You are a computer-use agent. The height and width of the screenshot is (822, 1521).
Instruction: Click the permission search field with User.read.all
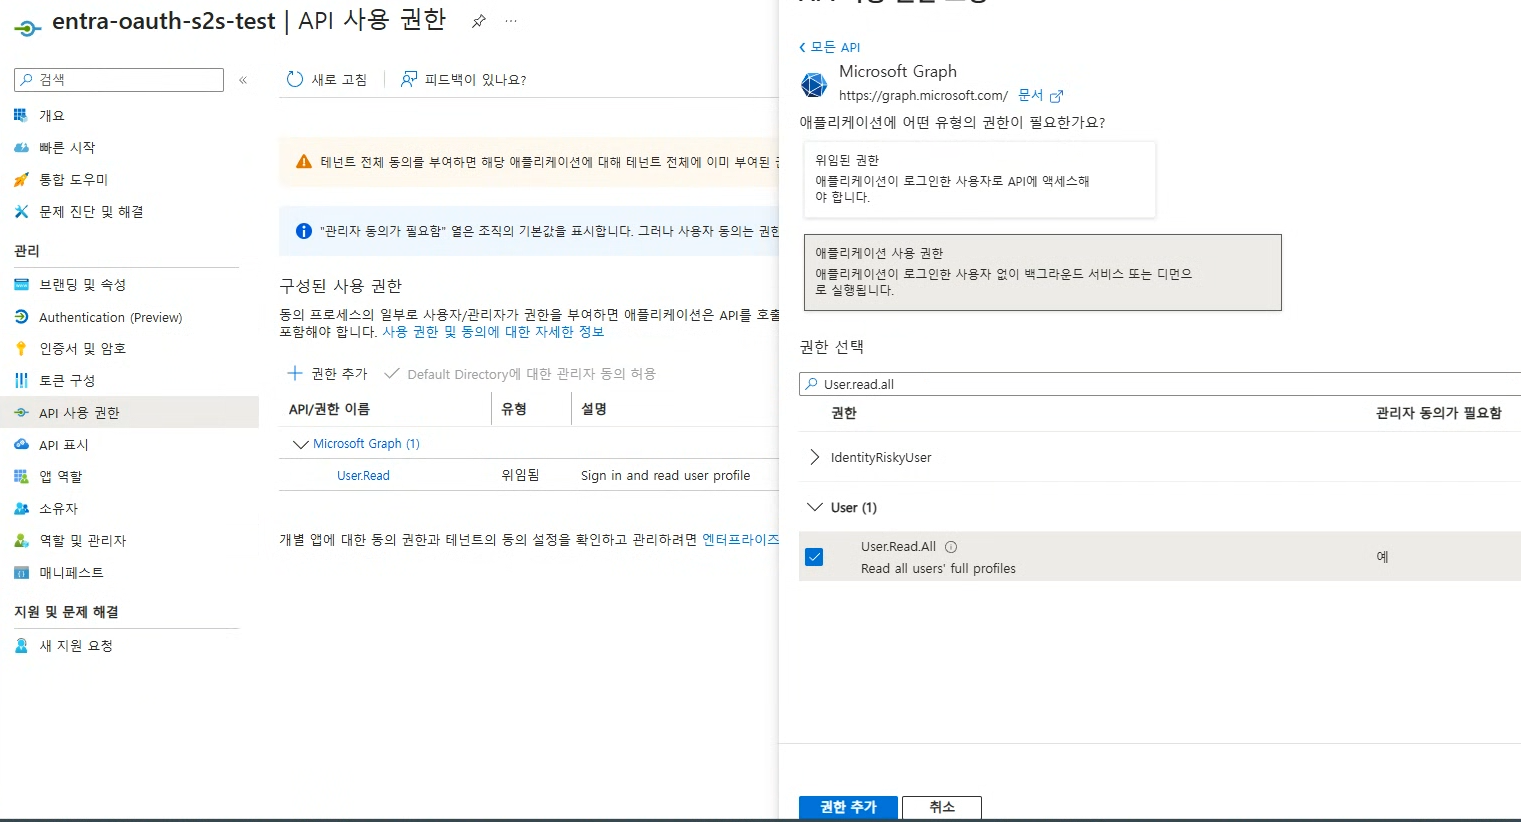(x=1160, y=384)
